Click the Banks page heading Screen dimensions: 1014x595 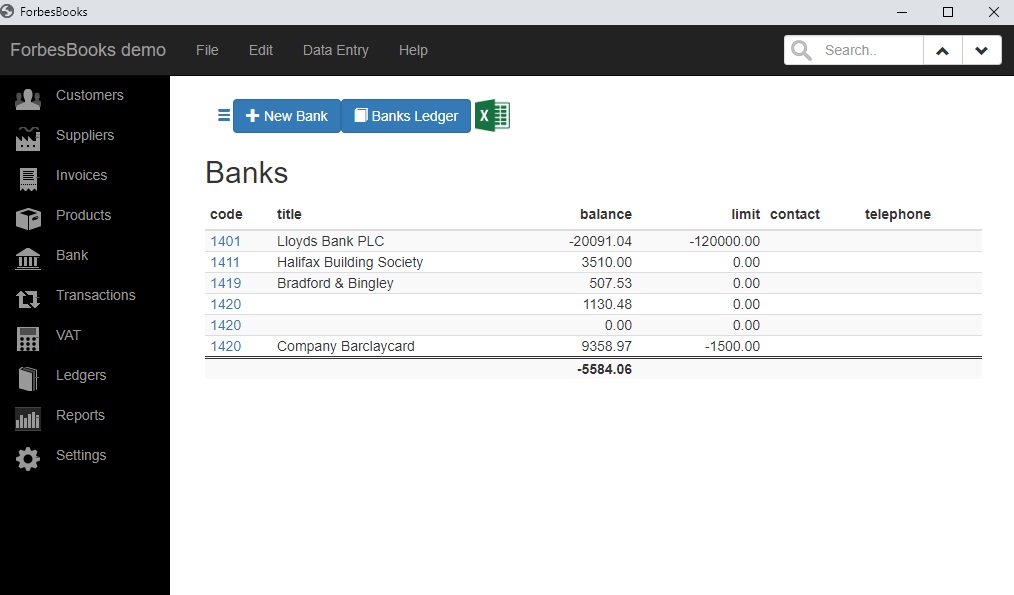[246, 173]
